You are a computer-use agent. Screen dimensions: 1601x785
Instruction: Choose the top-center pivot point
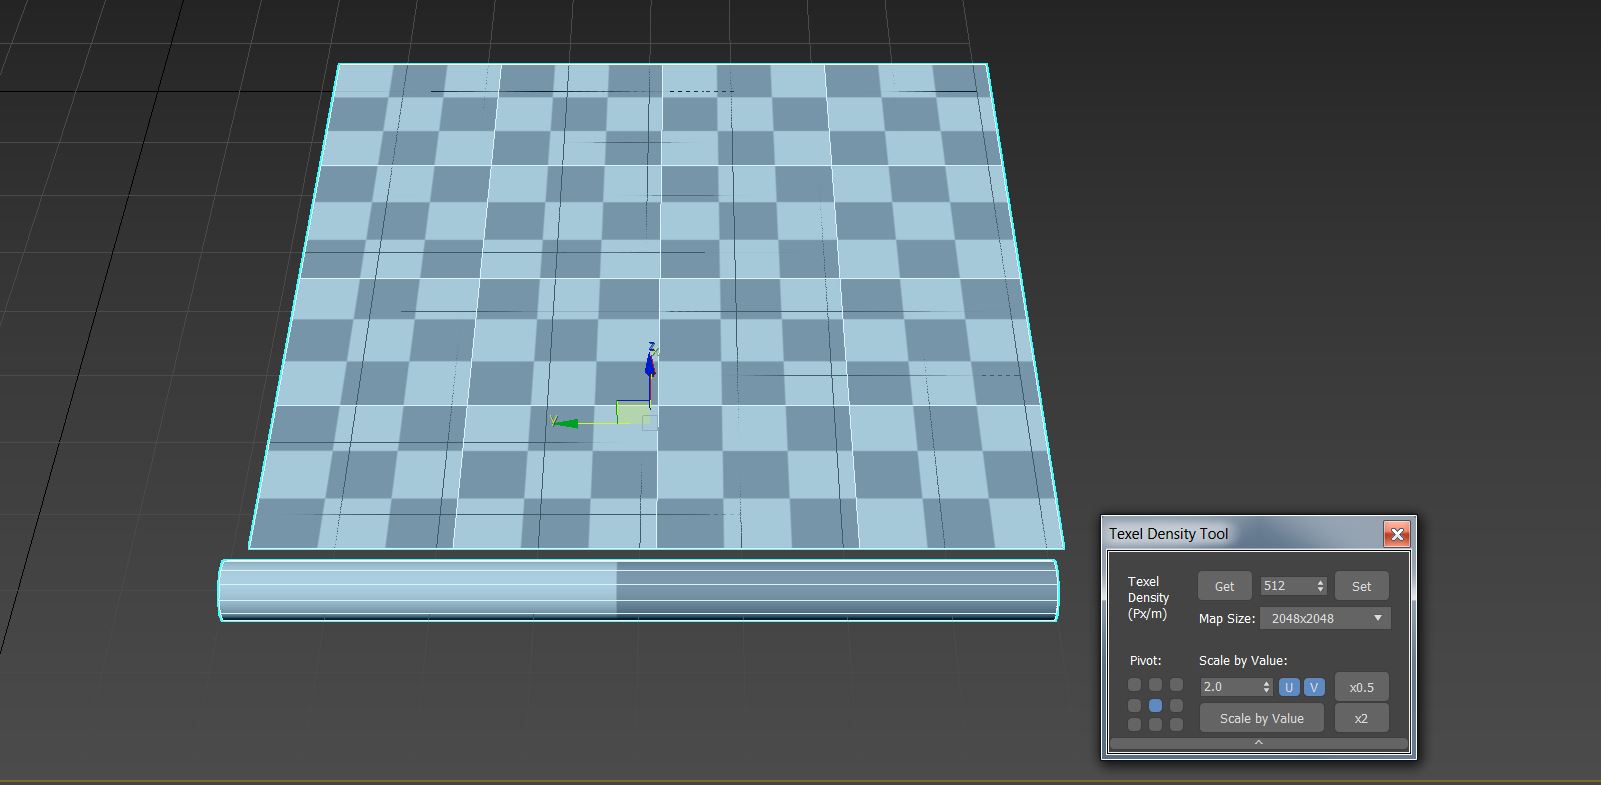[x=1155, y=685]
